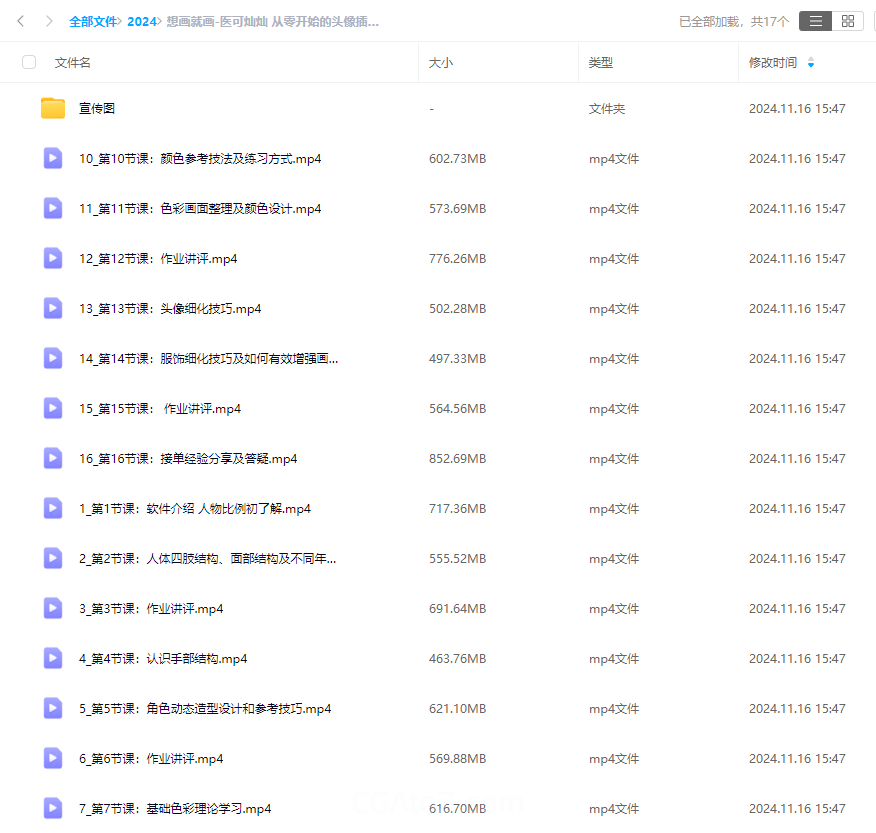The image size is (876, 833).
Task: Go to 全部文件 breadcrumb
Action: tap(92, 21)
